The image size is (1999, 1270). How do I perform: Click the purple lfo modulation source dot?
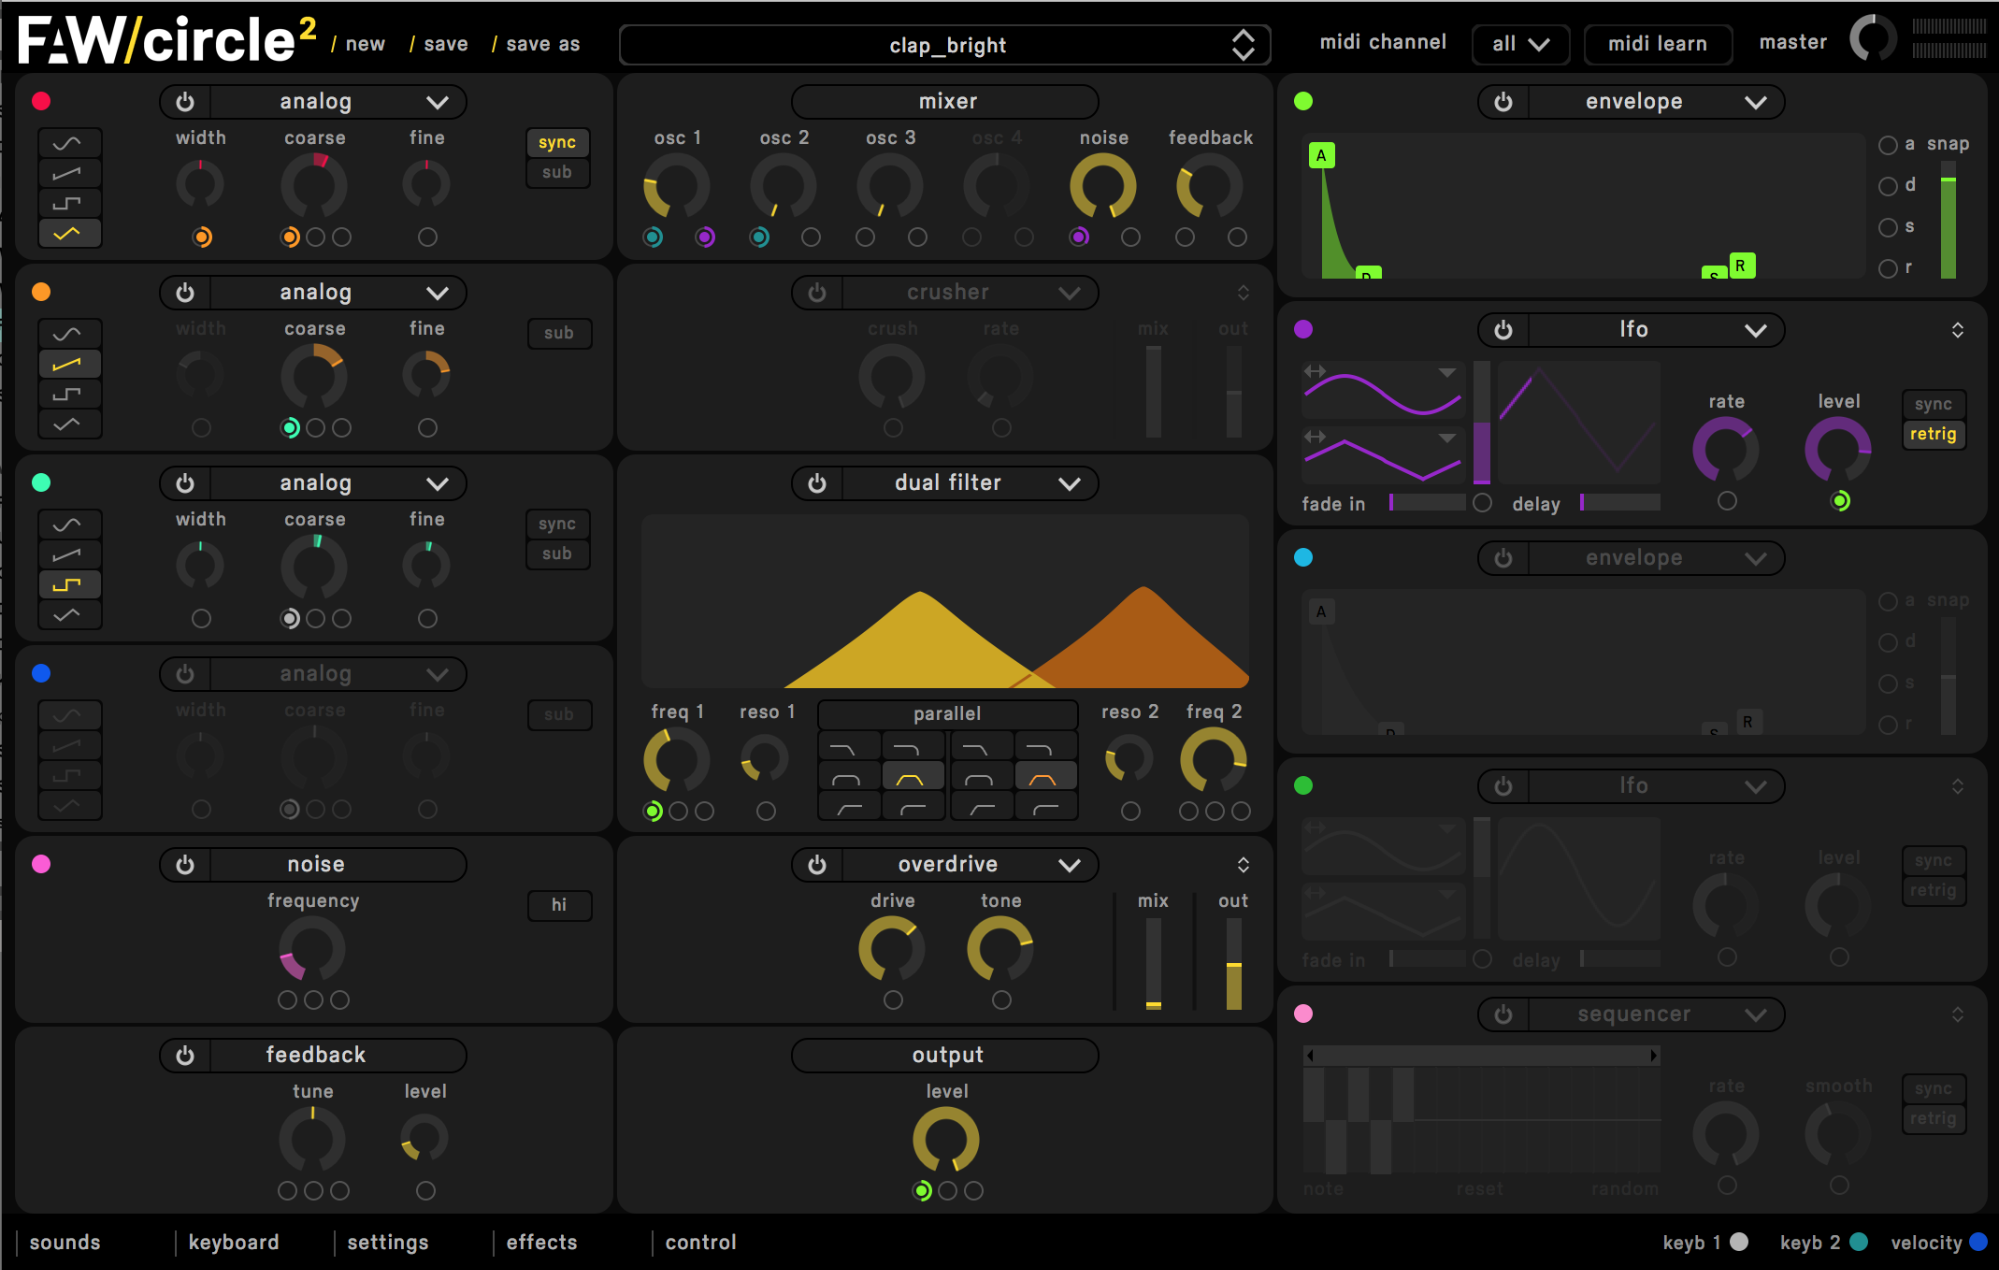click(x=1303, y=329)
